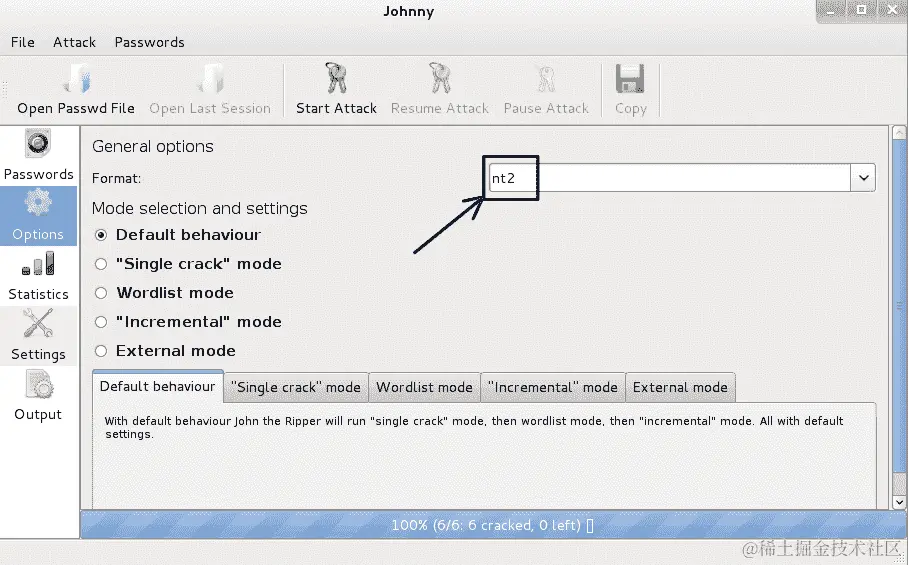The width and height of the screenshot is (908, 565).
Task: Open the Output sidebar panel
Action: pos(38,396)
